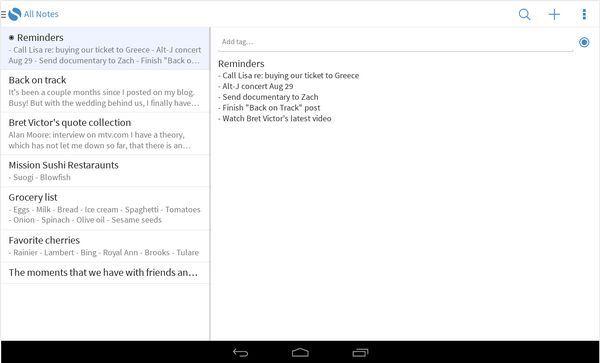The width and height of the screenshot is (600, 363).
Task: Open note search with magnifier icon
Action: pos(525,15)
